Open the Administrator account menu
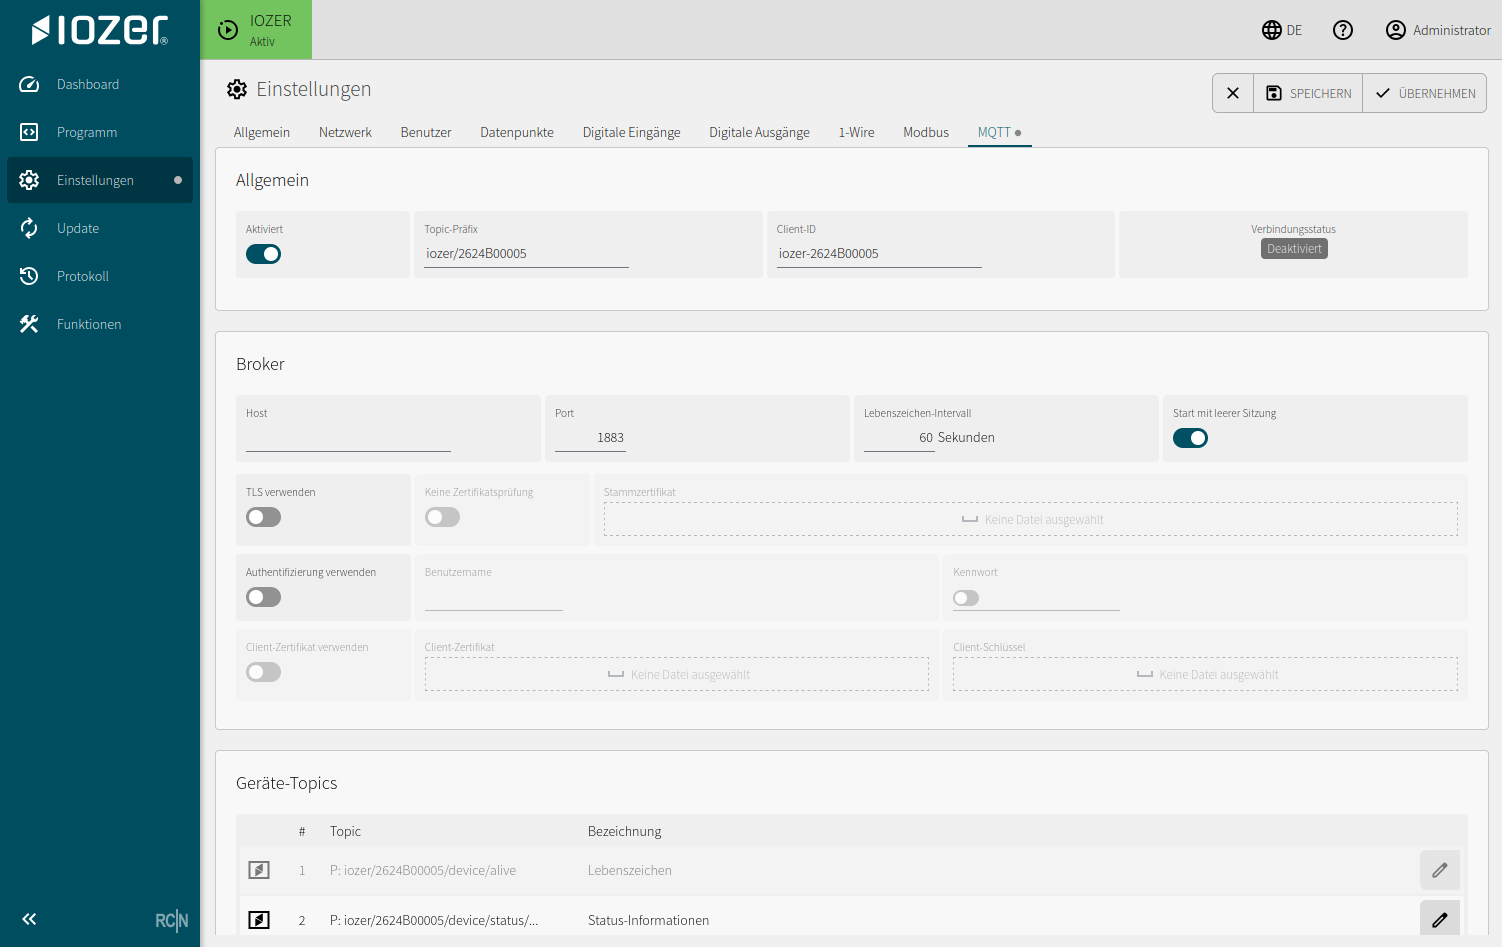Image resolution: width=1502 pixels, height=947 pixels. 1438,30
